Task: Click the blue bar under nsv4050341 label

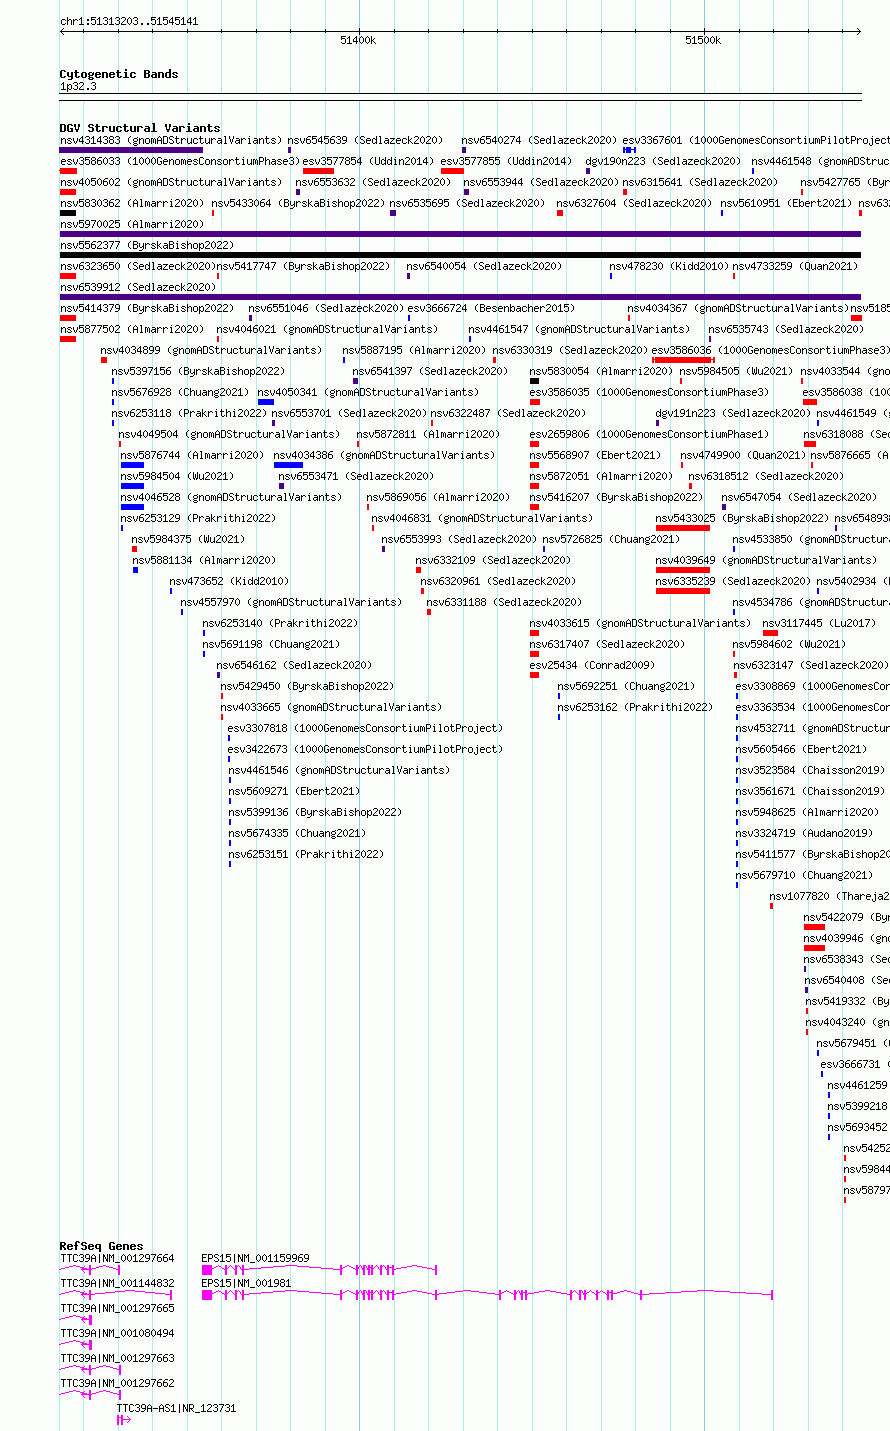Action: click(x=266, y=402)
